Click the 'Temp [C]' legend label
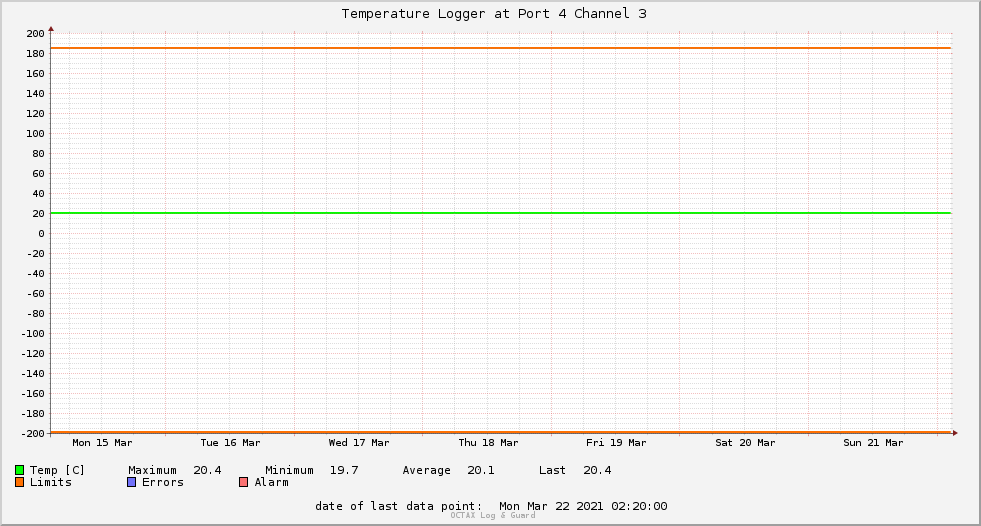Image resolution: width=981 pixels, height=526 pixels. coord(57,470)
